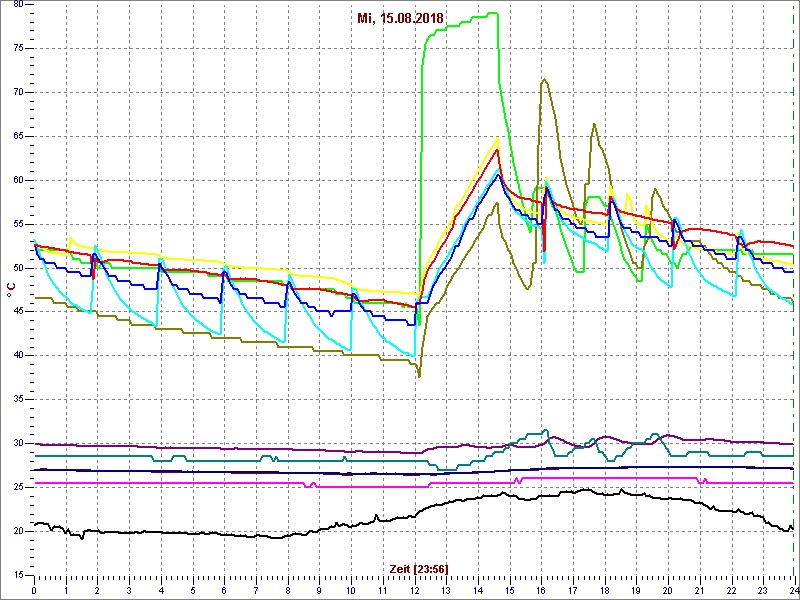
Task: Click the hour label 5 on the time axis
Action: (x=193, y=591)
